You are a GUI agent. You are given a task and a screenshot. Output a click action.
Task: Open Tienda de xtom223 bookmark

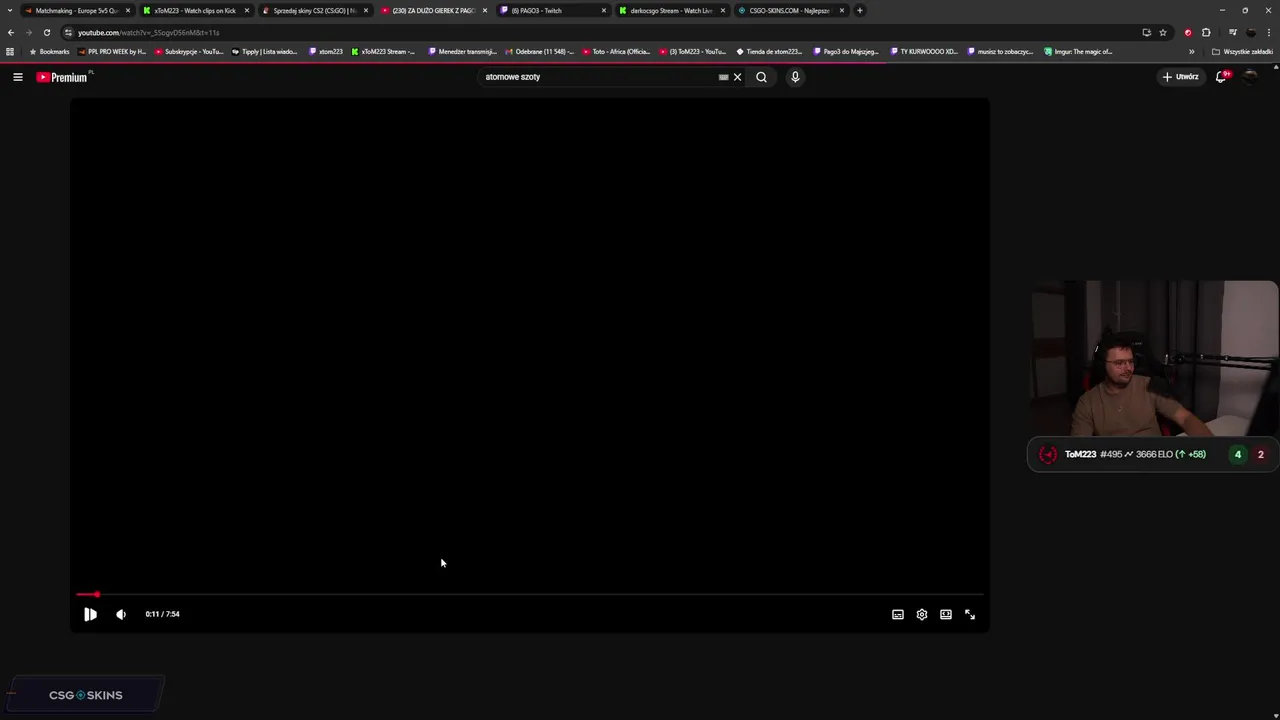pos(769,52)
